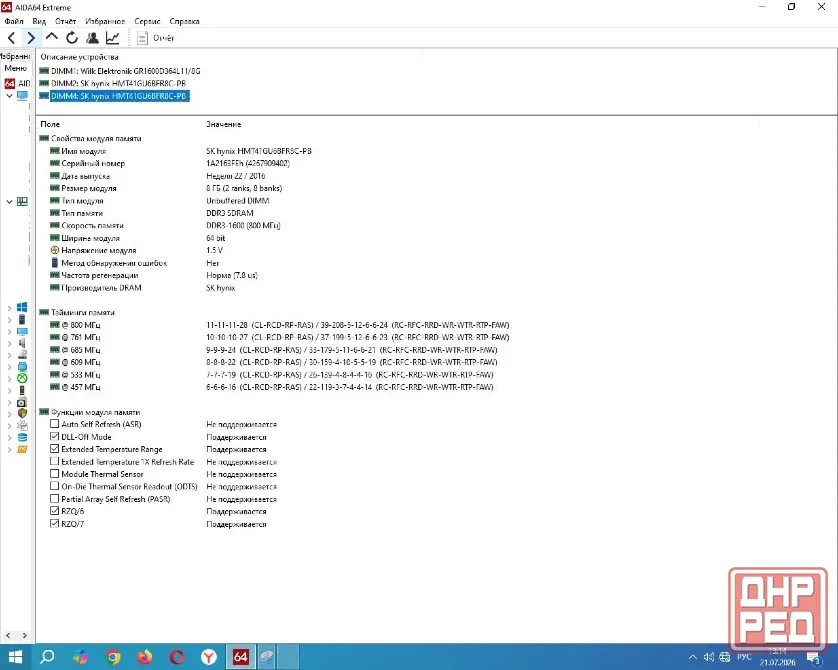
Task: Expand chevron beside the Server tower node
Action: pyautogui.click(x=9, y=320)
